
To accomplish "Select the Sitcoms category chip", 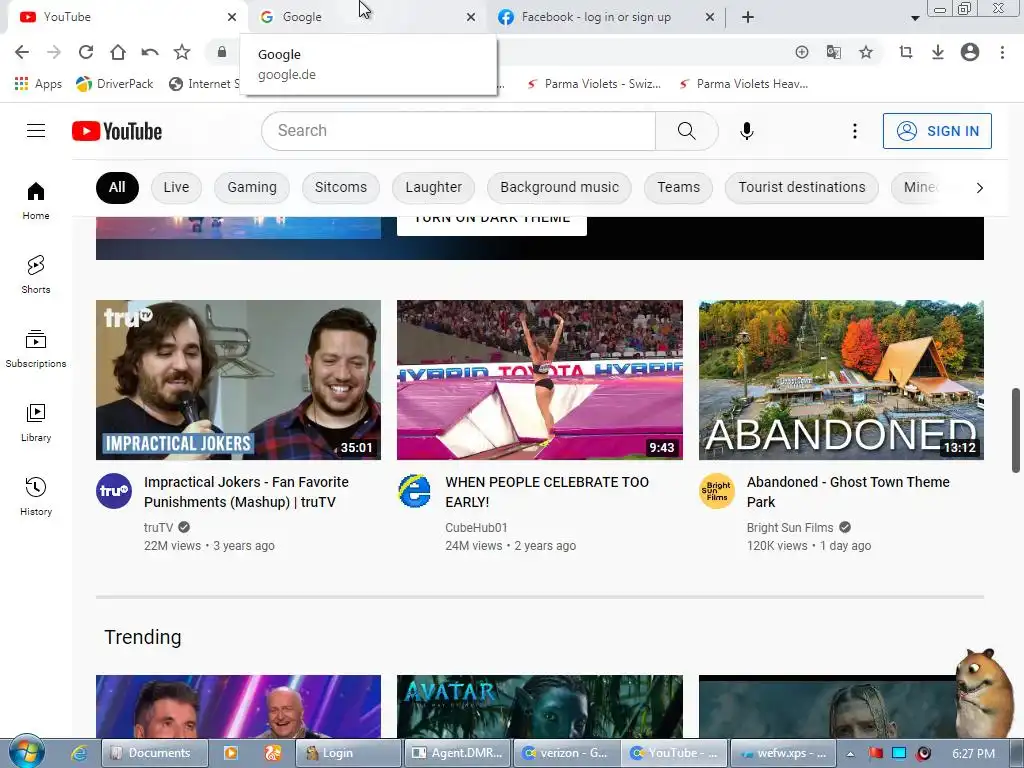I will coord(341,187).
